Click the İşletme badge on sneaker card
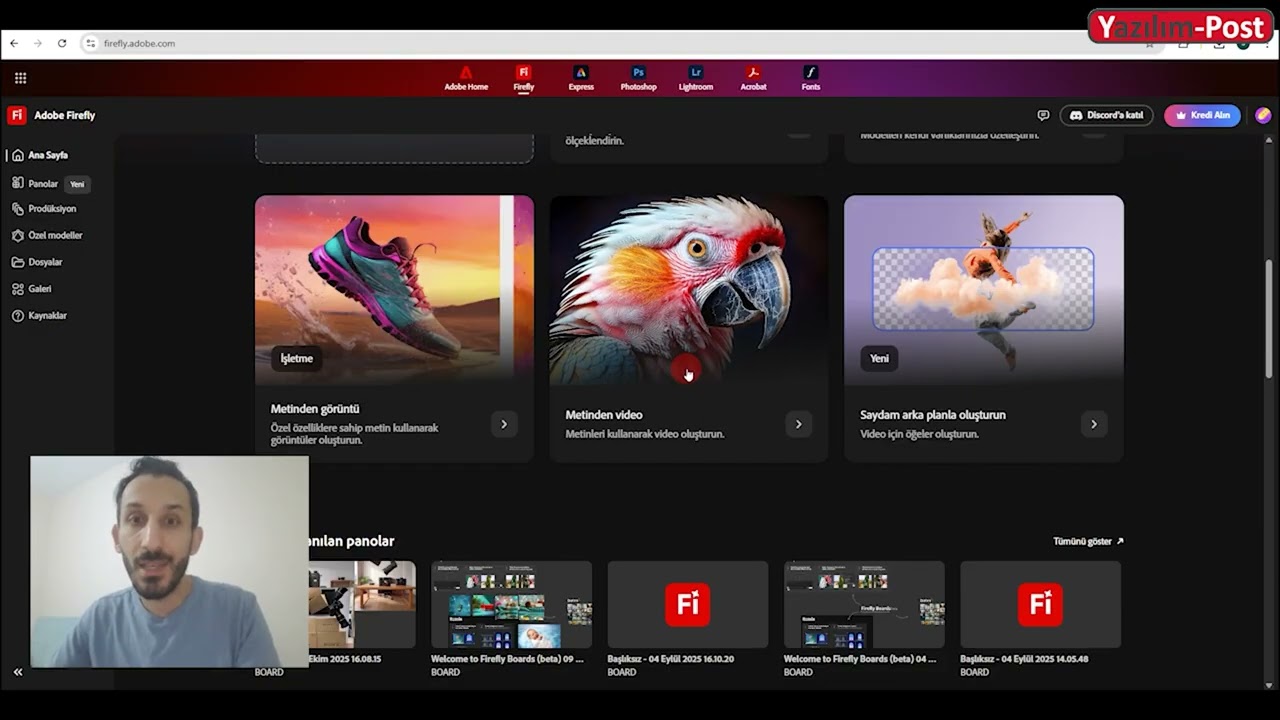The height and width of the screenshot is (720, 1280). click(297, 358)
